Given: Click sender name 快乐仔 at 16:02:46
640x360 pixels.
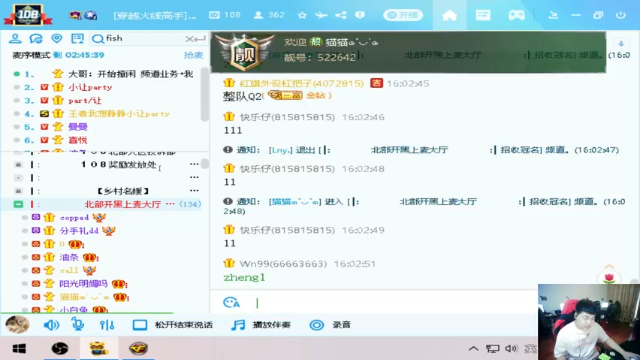Looking at the screenshot, I should coord(287,117).
